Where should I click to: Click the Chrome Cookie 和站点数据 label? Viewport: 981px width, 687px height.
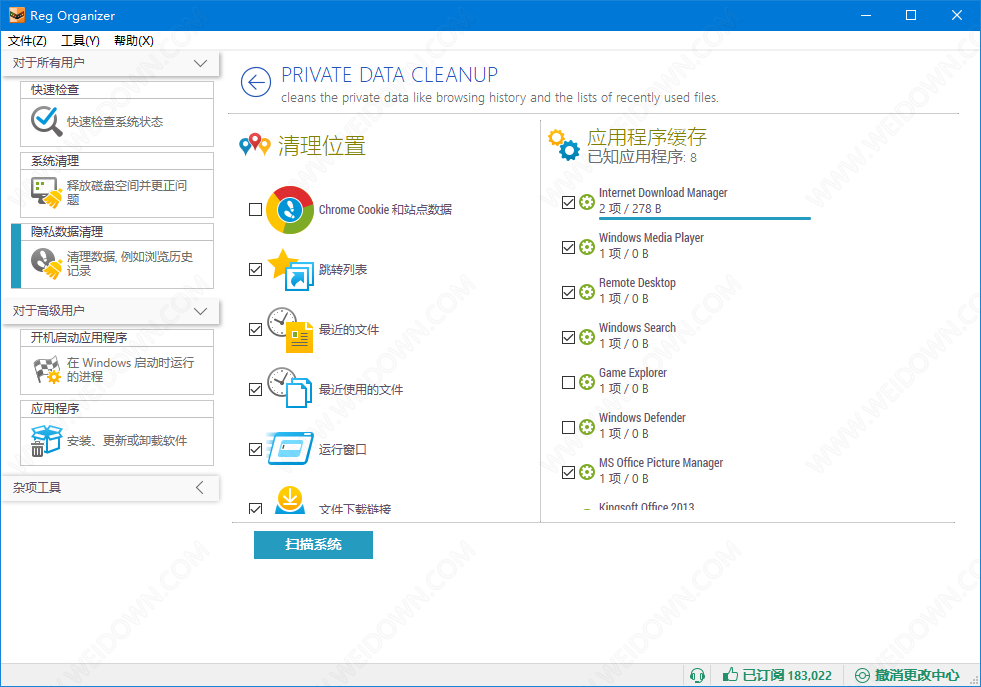coord(385,210)
